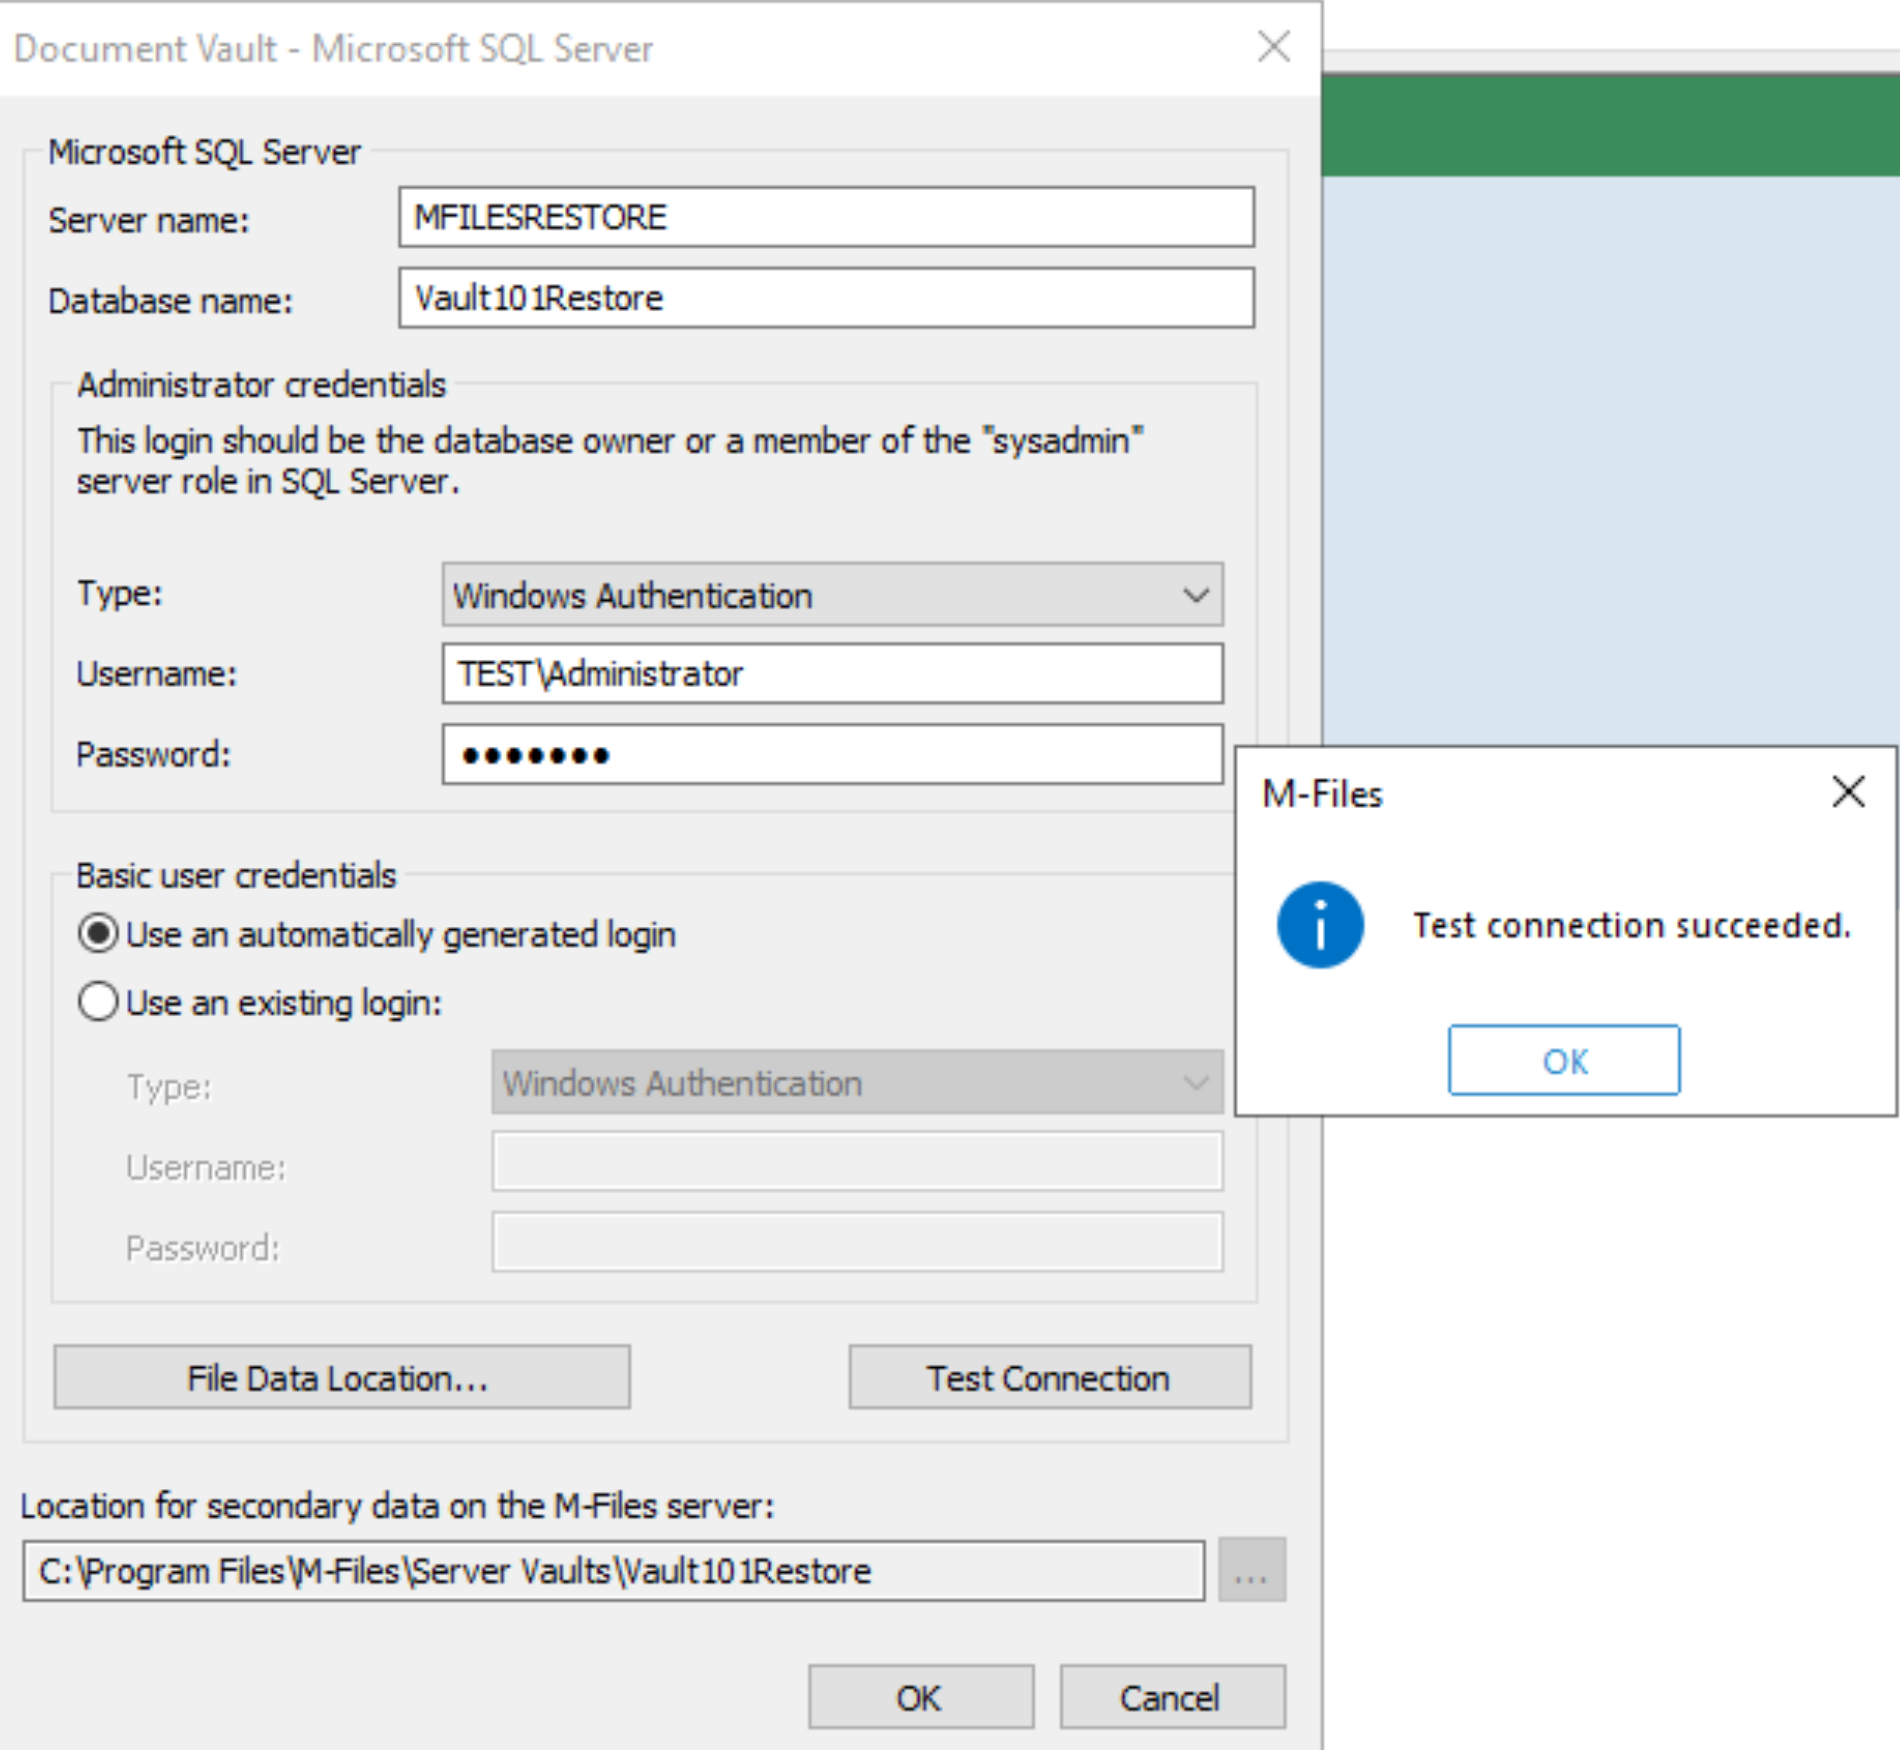The image size is (1900, 1750).
Task: Close the Document Vault dialog window
Action: (1274, 46)
